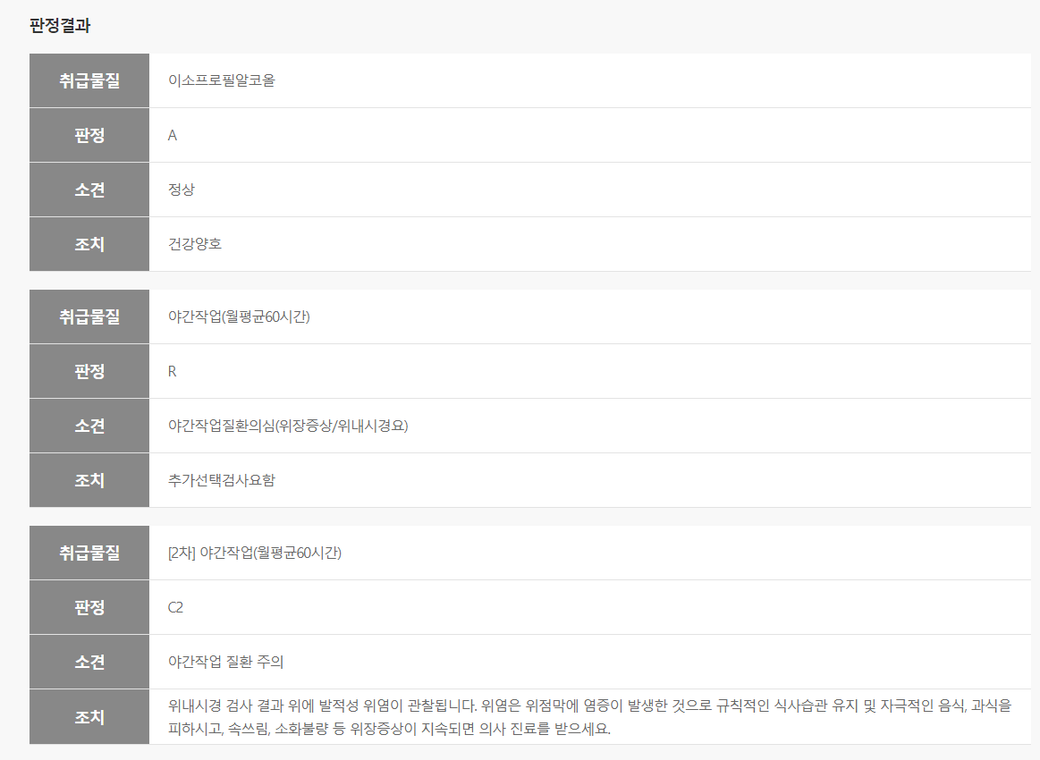Select 야간작업질환의심(위장증상/위내시경요) opinion text

point(288,425)
